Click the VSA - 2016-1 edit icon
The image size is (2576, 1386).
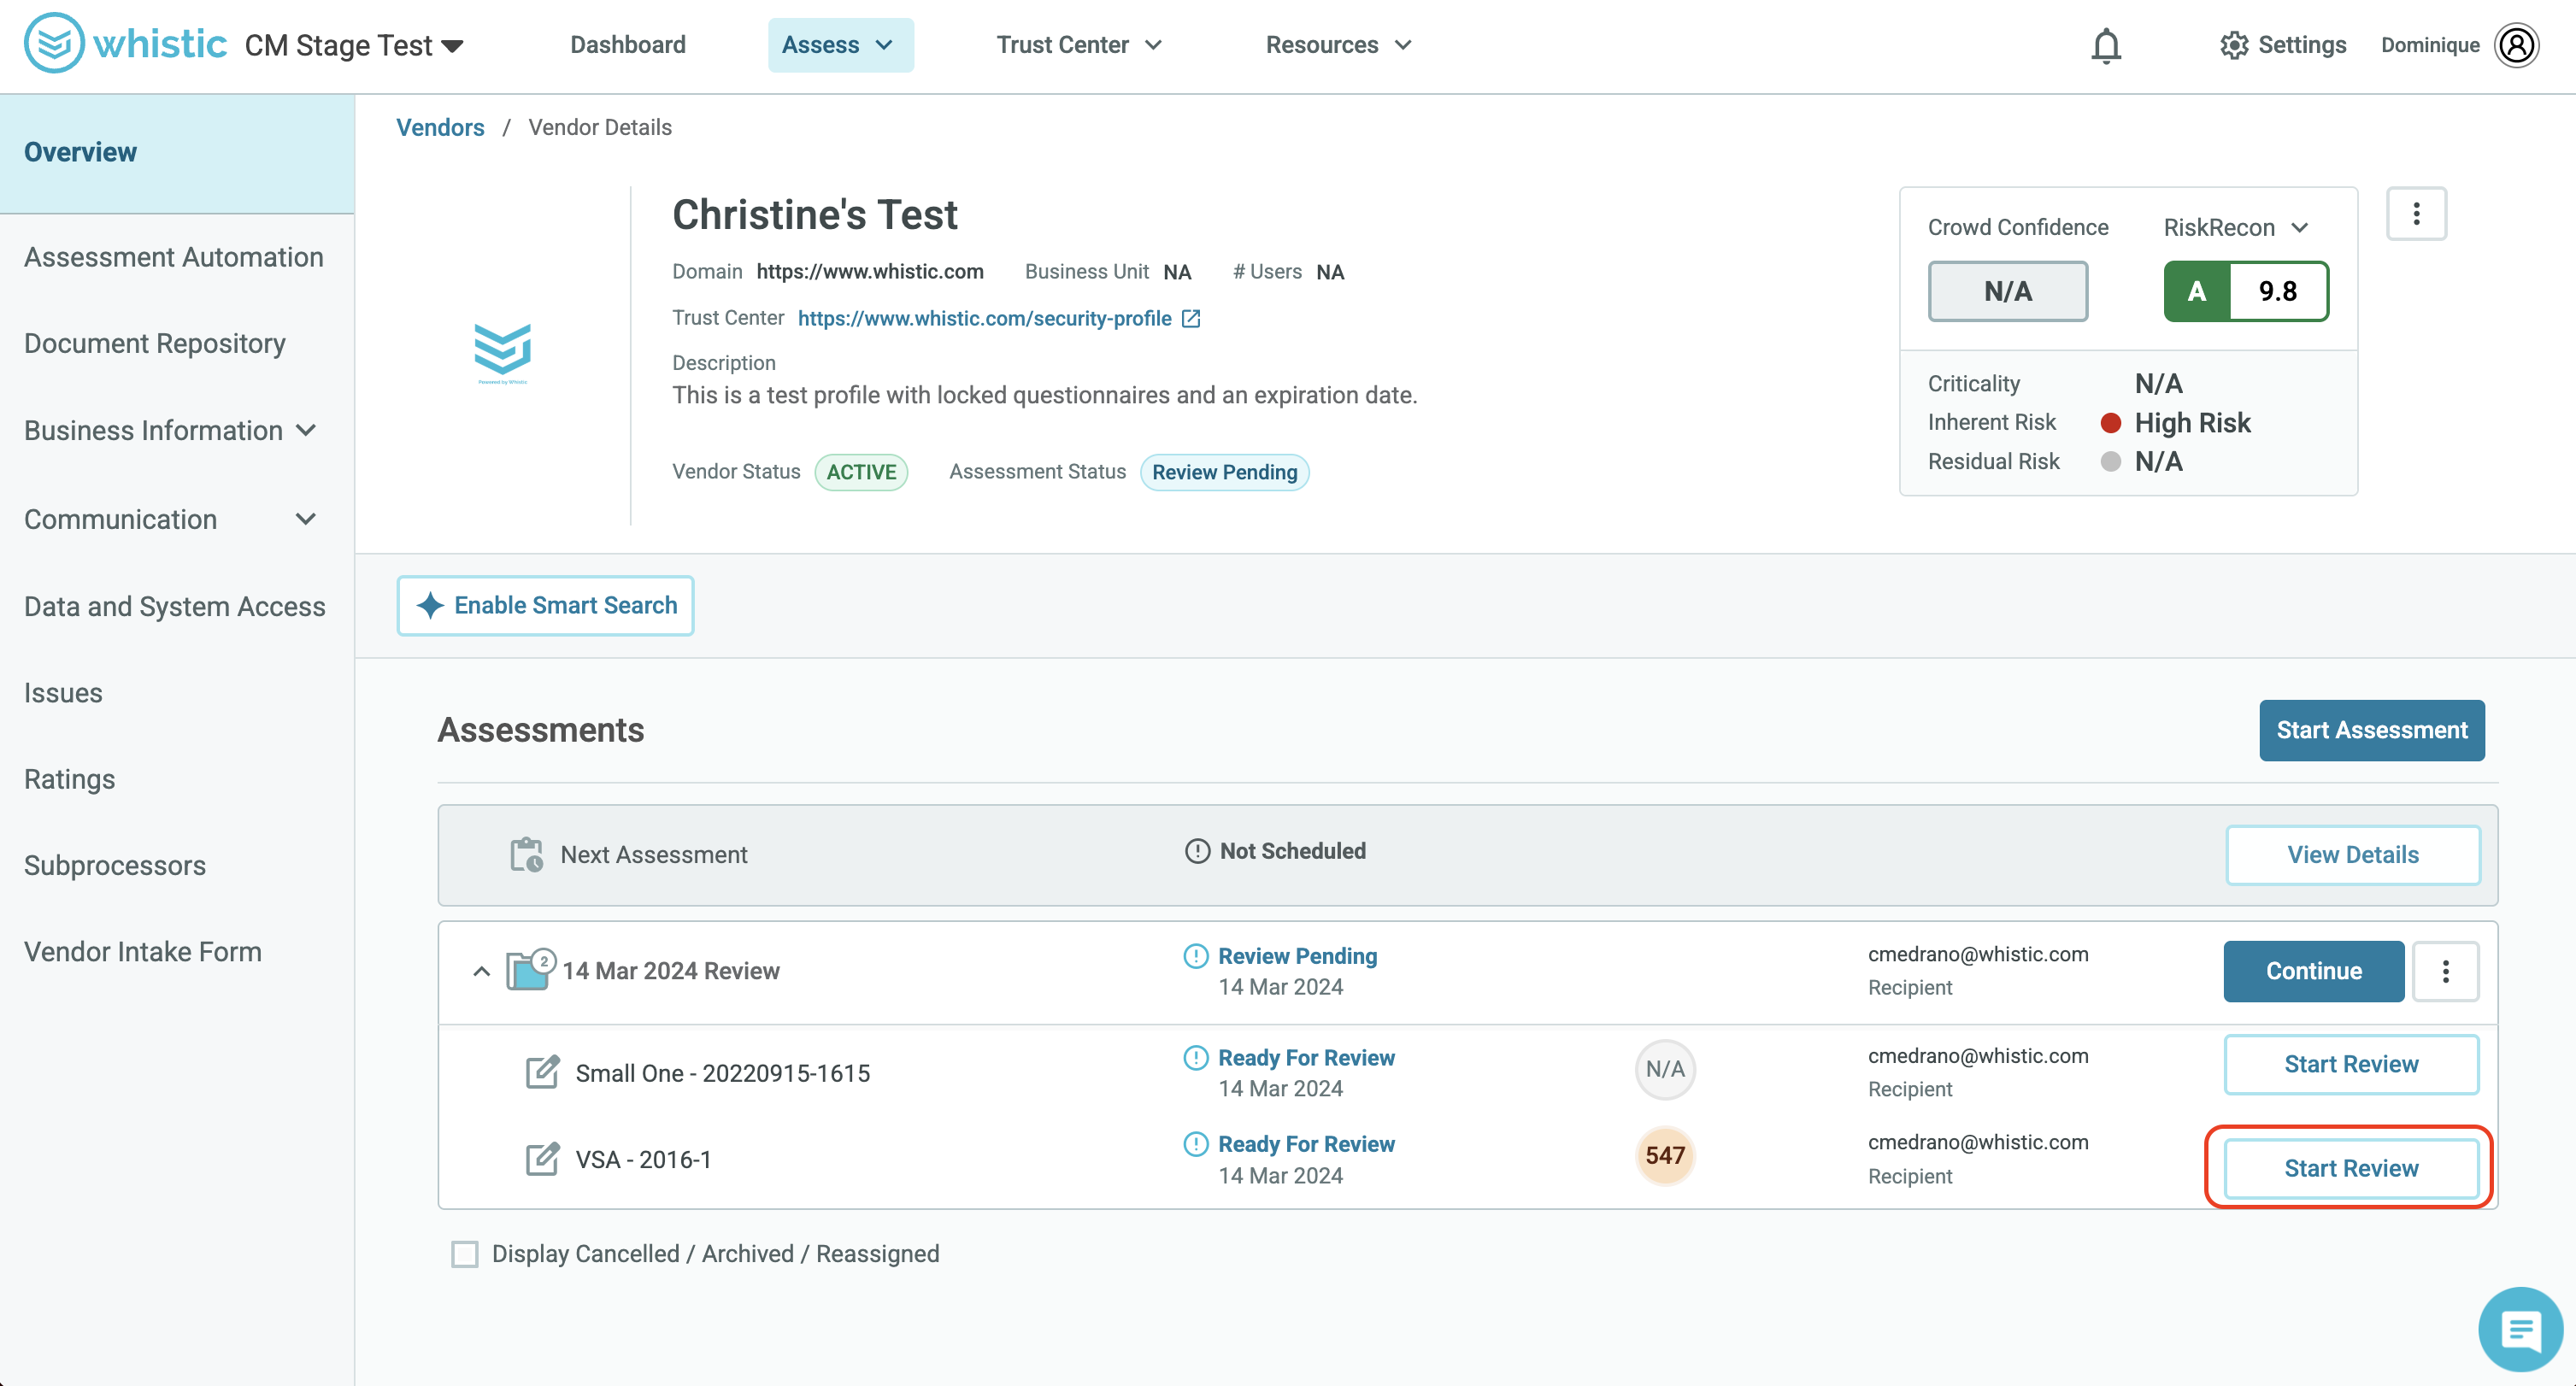click(x=542, y=1159)
